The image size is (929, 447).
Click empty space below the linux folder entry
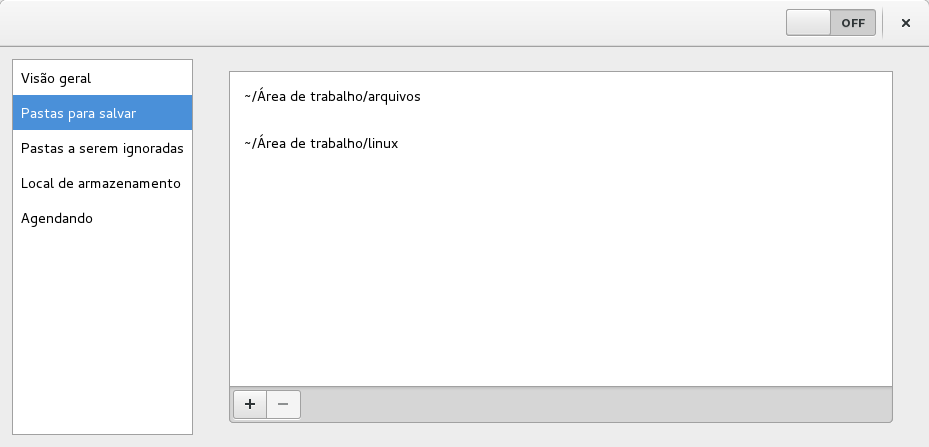pos(560,270)
